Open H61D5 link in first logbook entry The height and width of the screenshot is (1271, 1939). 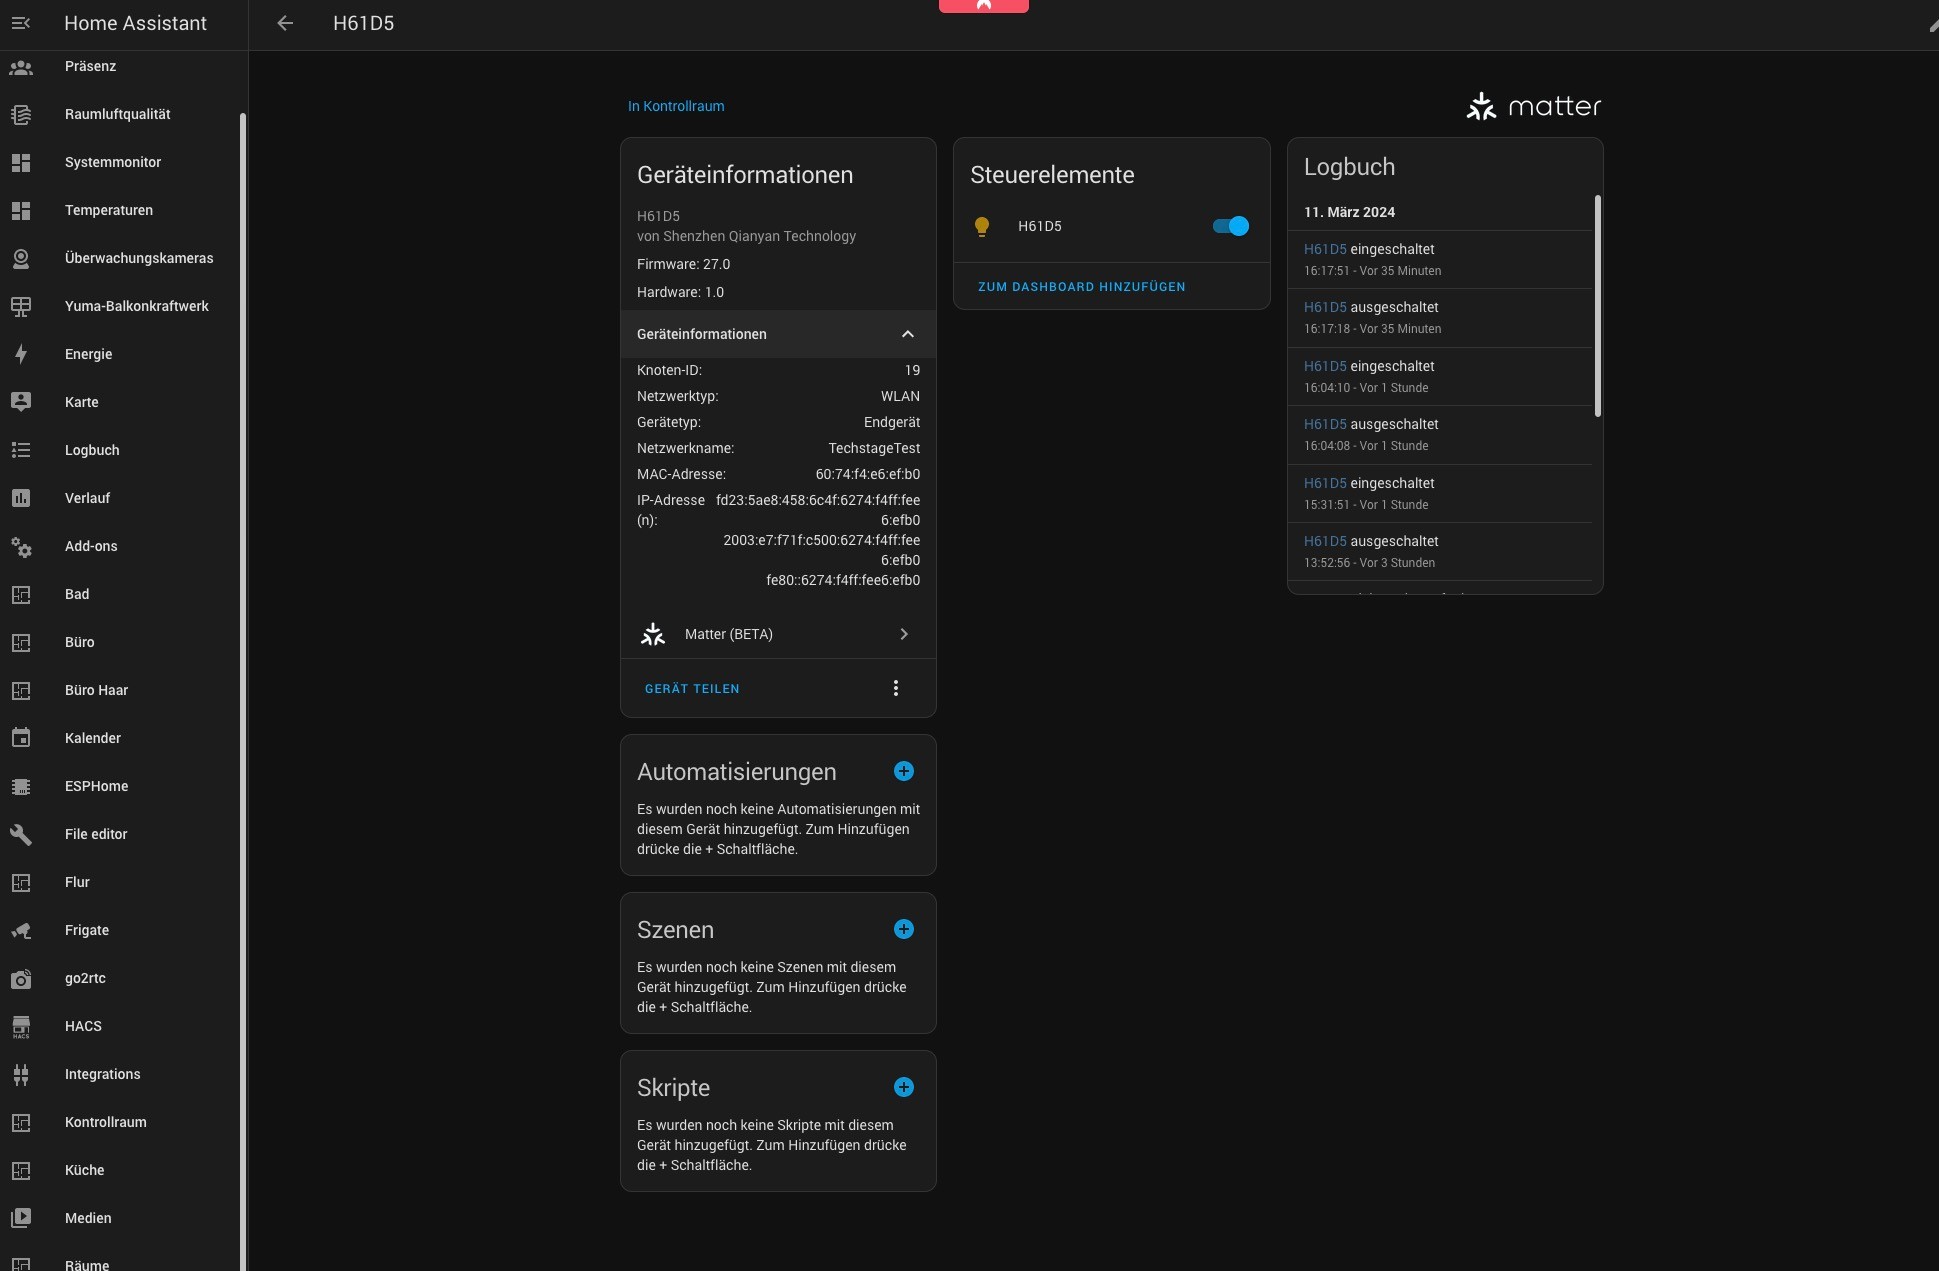pos(1324,249)
